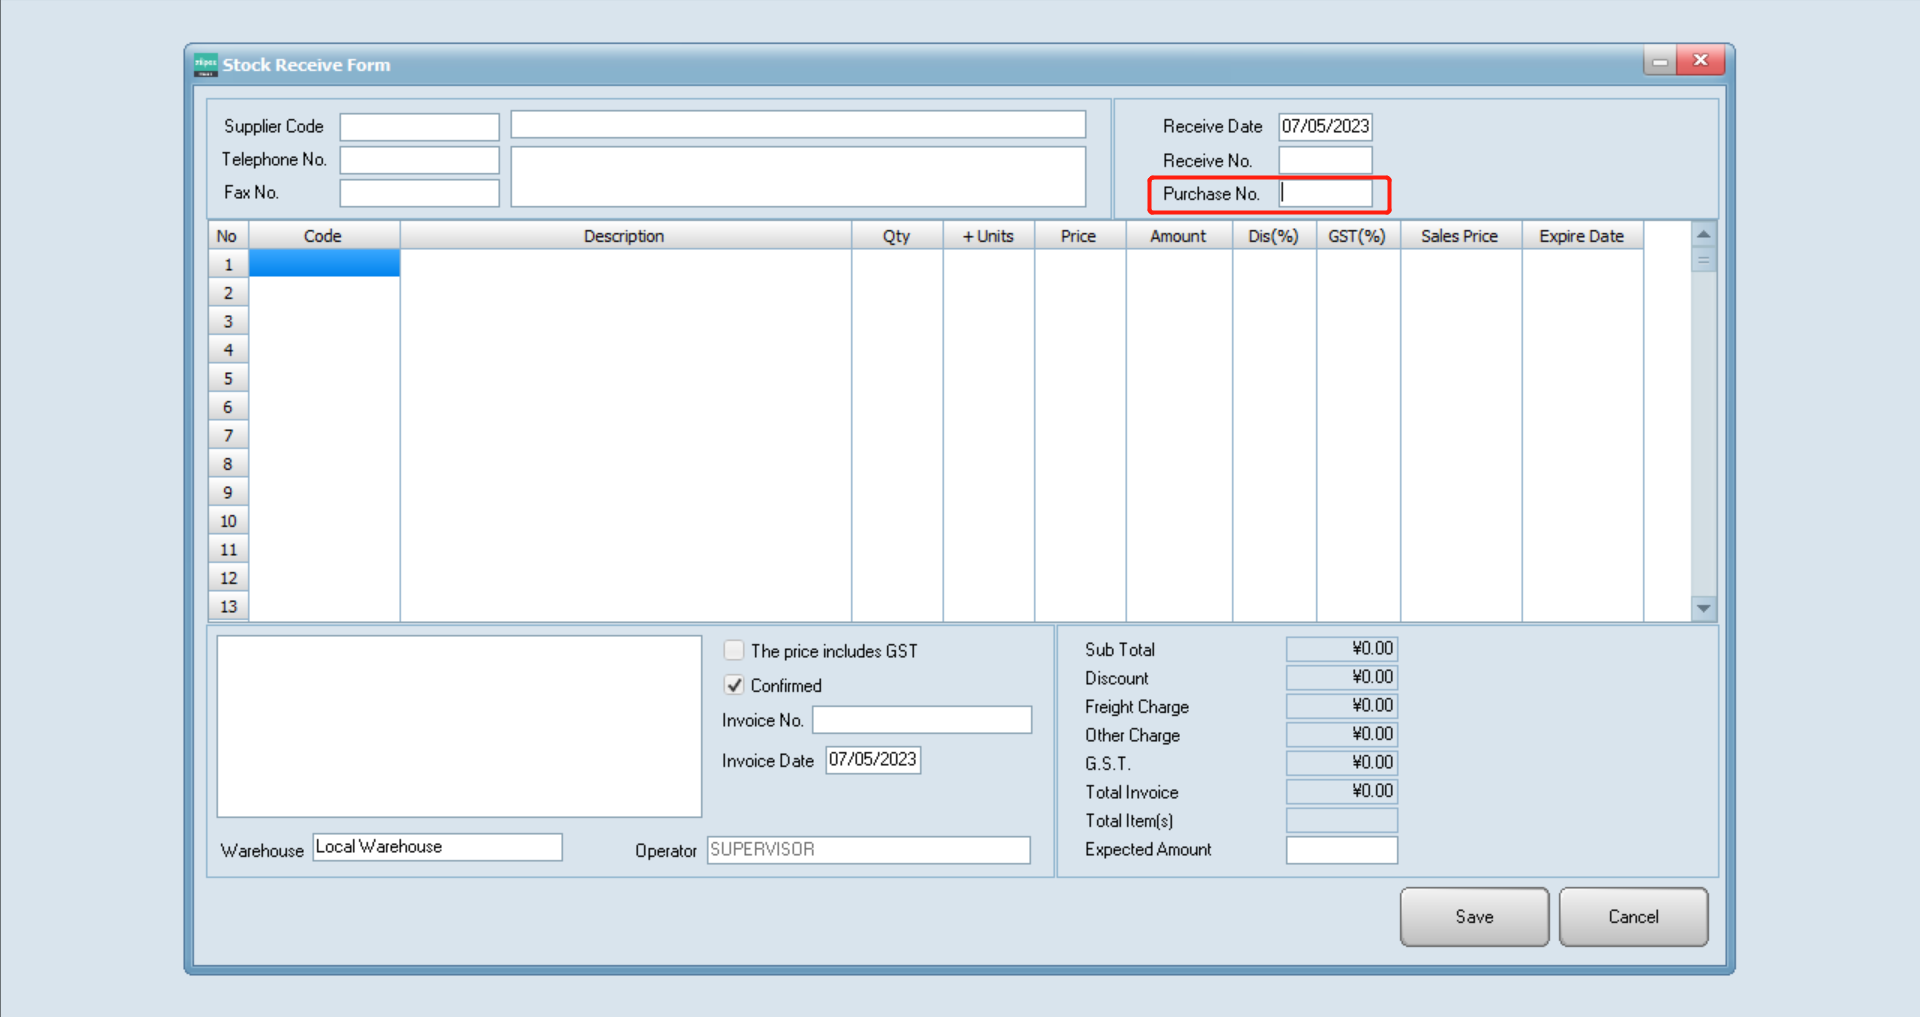The image size is (1920, 1017).
Task: Select row number 5 in the grid
Action: (227, 377)
